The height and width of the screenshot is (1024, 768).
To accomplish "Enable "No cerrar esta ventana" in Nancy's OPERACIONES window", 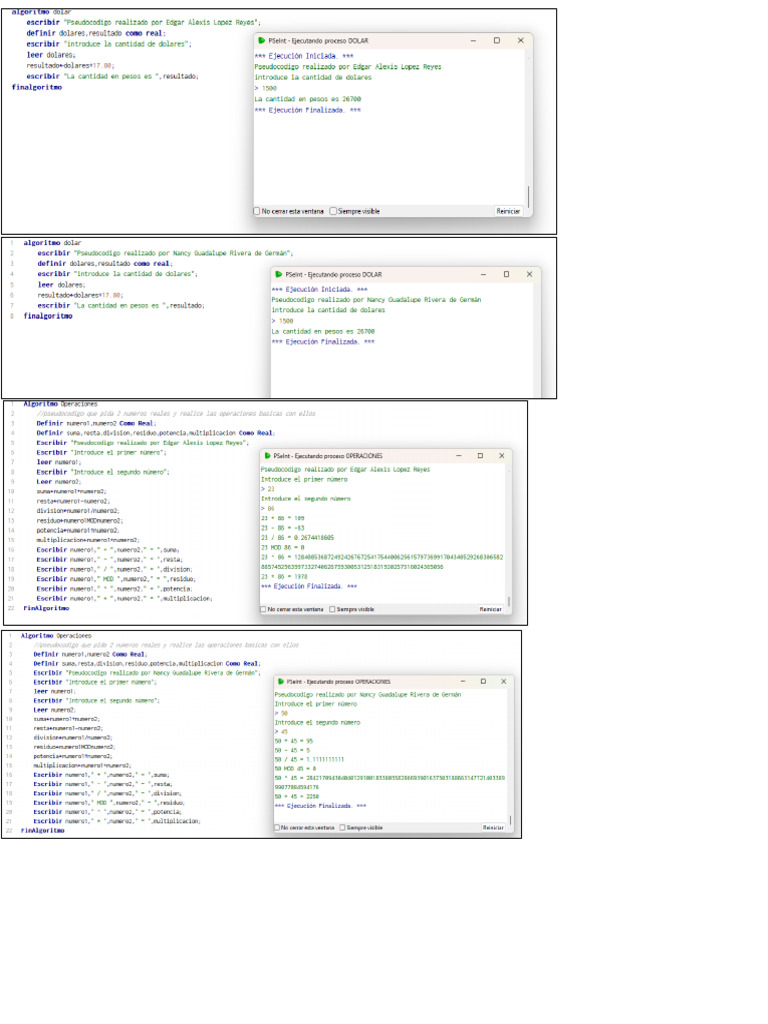I will pos(278,827).
